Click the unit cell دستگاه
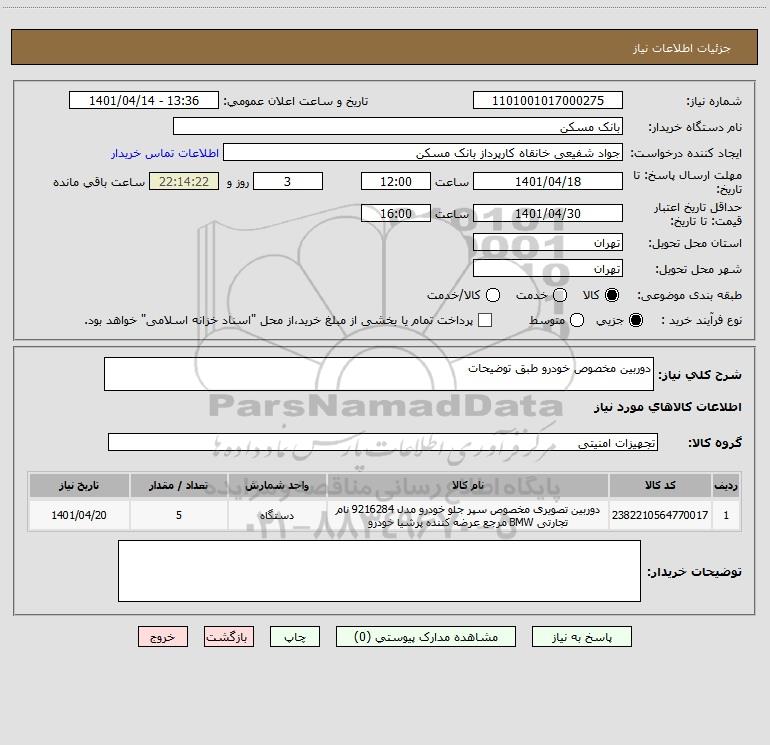Viewport: 770px width, 745px height. click(x=277, y=515)
